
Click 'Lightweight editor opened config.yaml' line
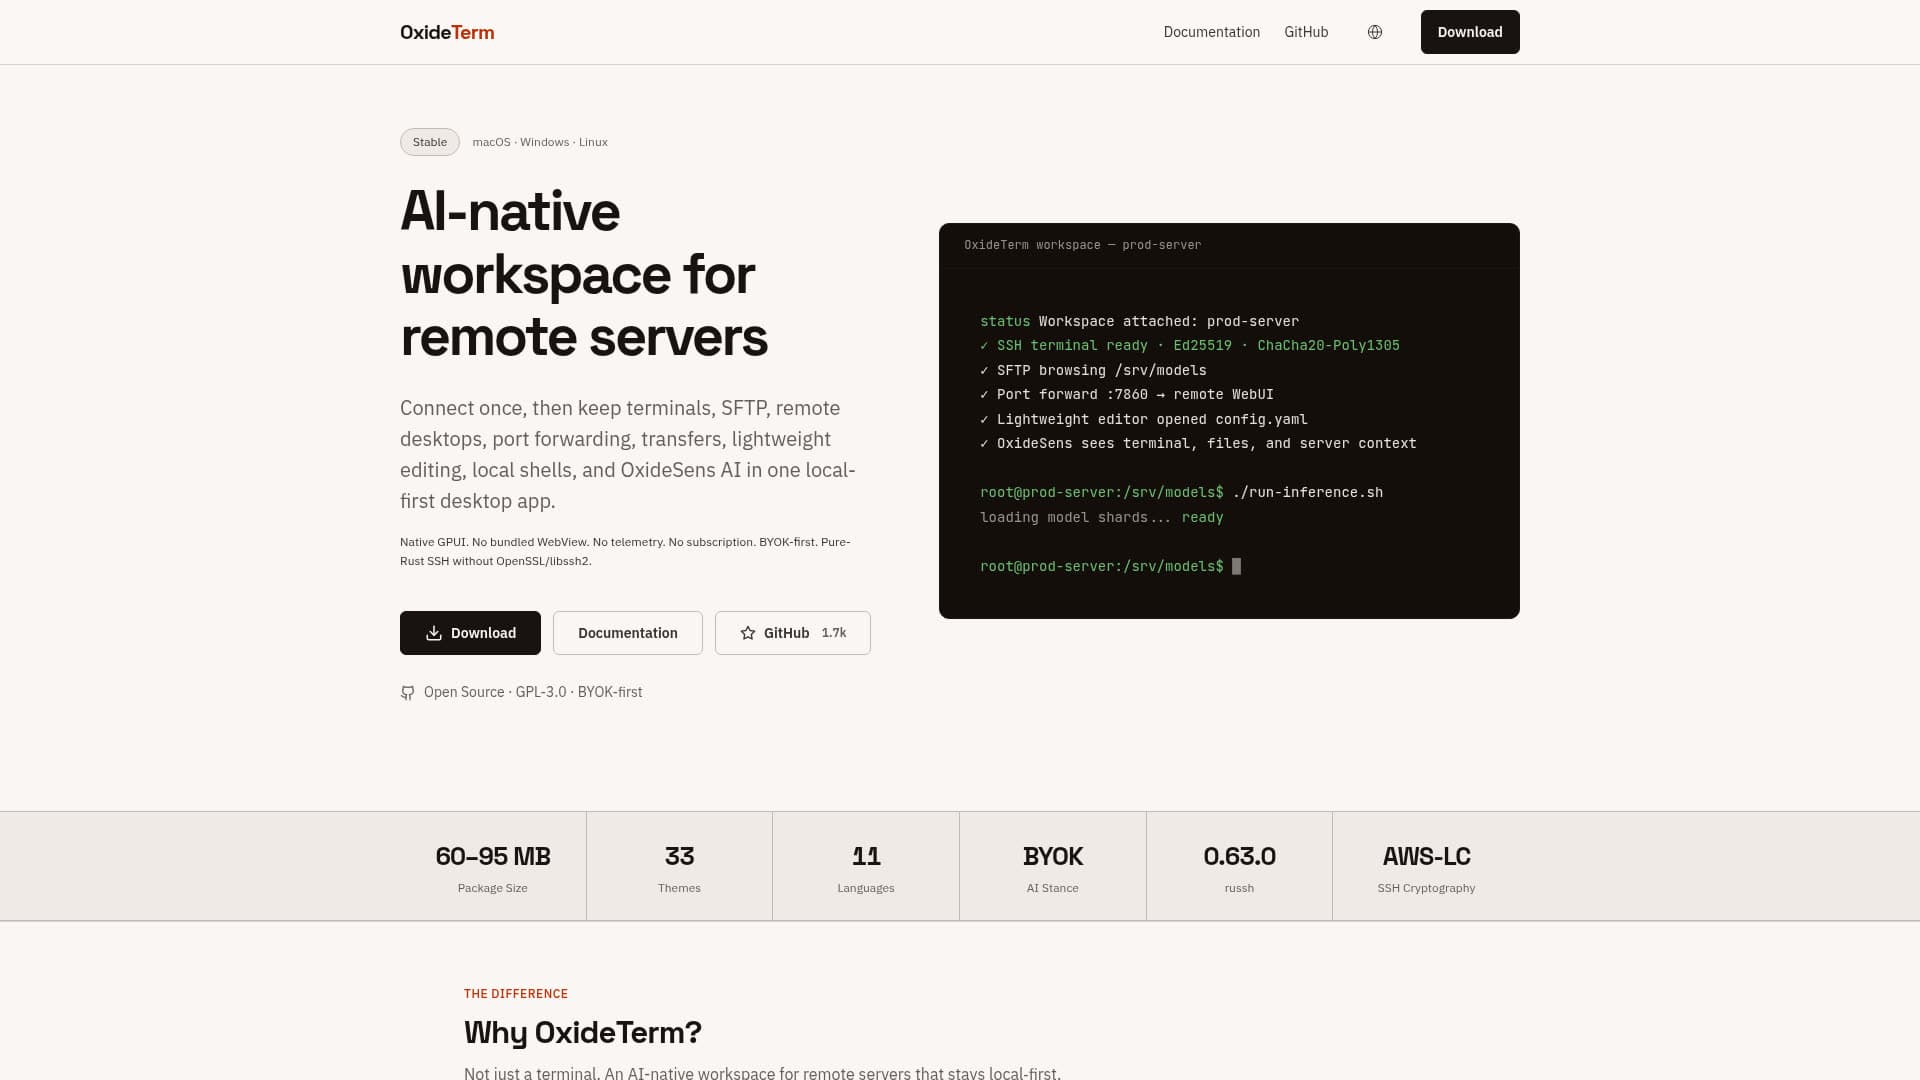[1144, 419]
